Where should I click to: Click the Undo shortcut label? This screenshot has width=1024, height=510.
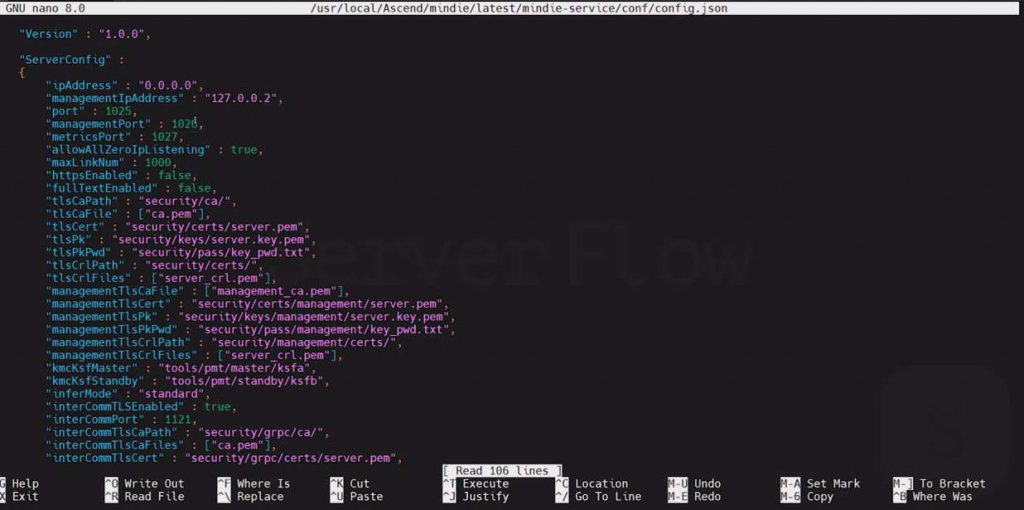706,484
